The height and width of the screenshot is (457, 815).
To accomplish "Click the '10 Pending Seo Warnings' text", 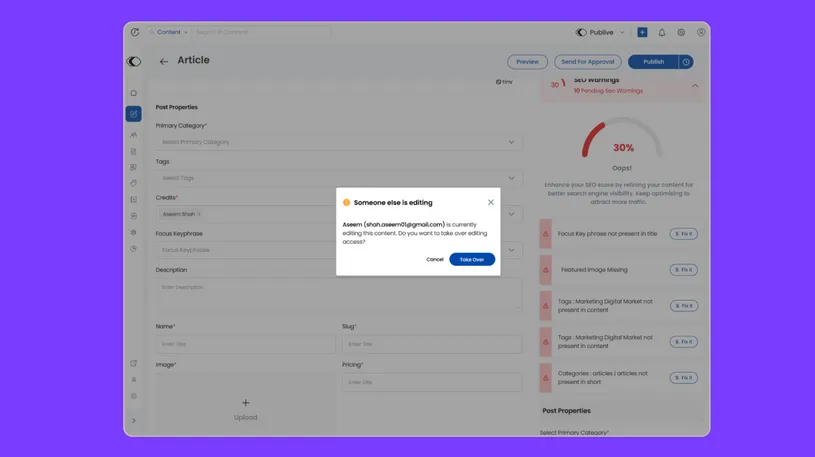I will 608,90.
